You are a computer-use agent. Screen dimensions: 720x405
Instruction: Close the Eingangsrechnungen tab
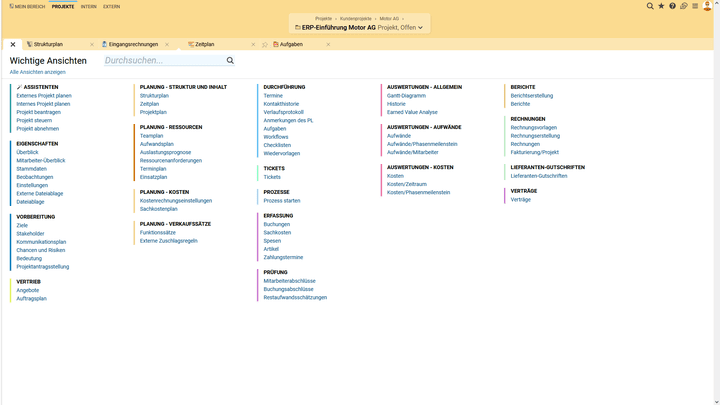[x=167, y=45]
